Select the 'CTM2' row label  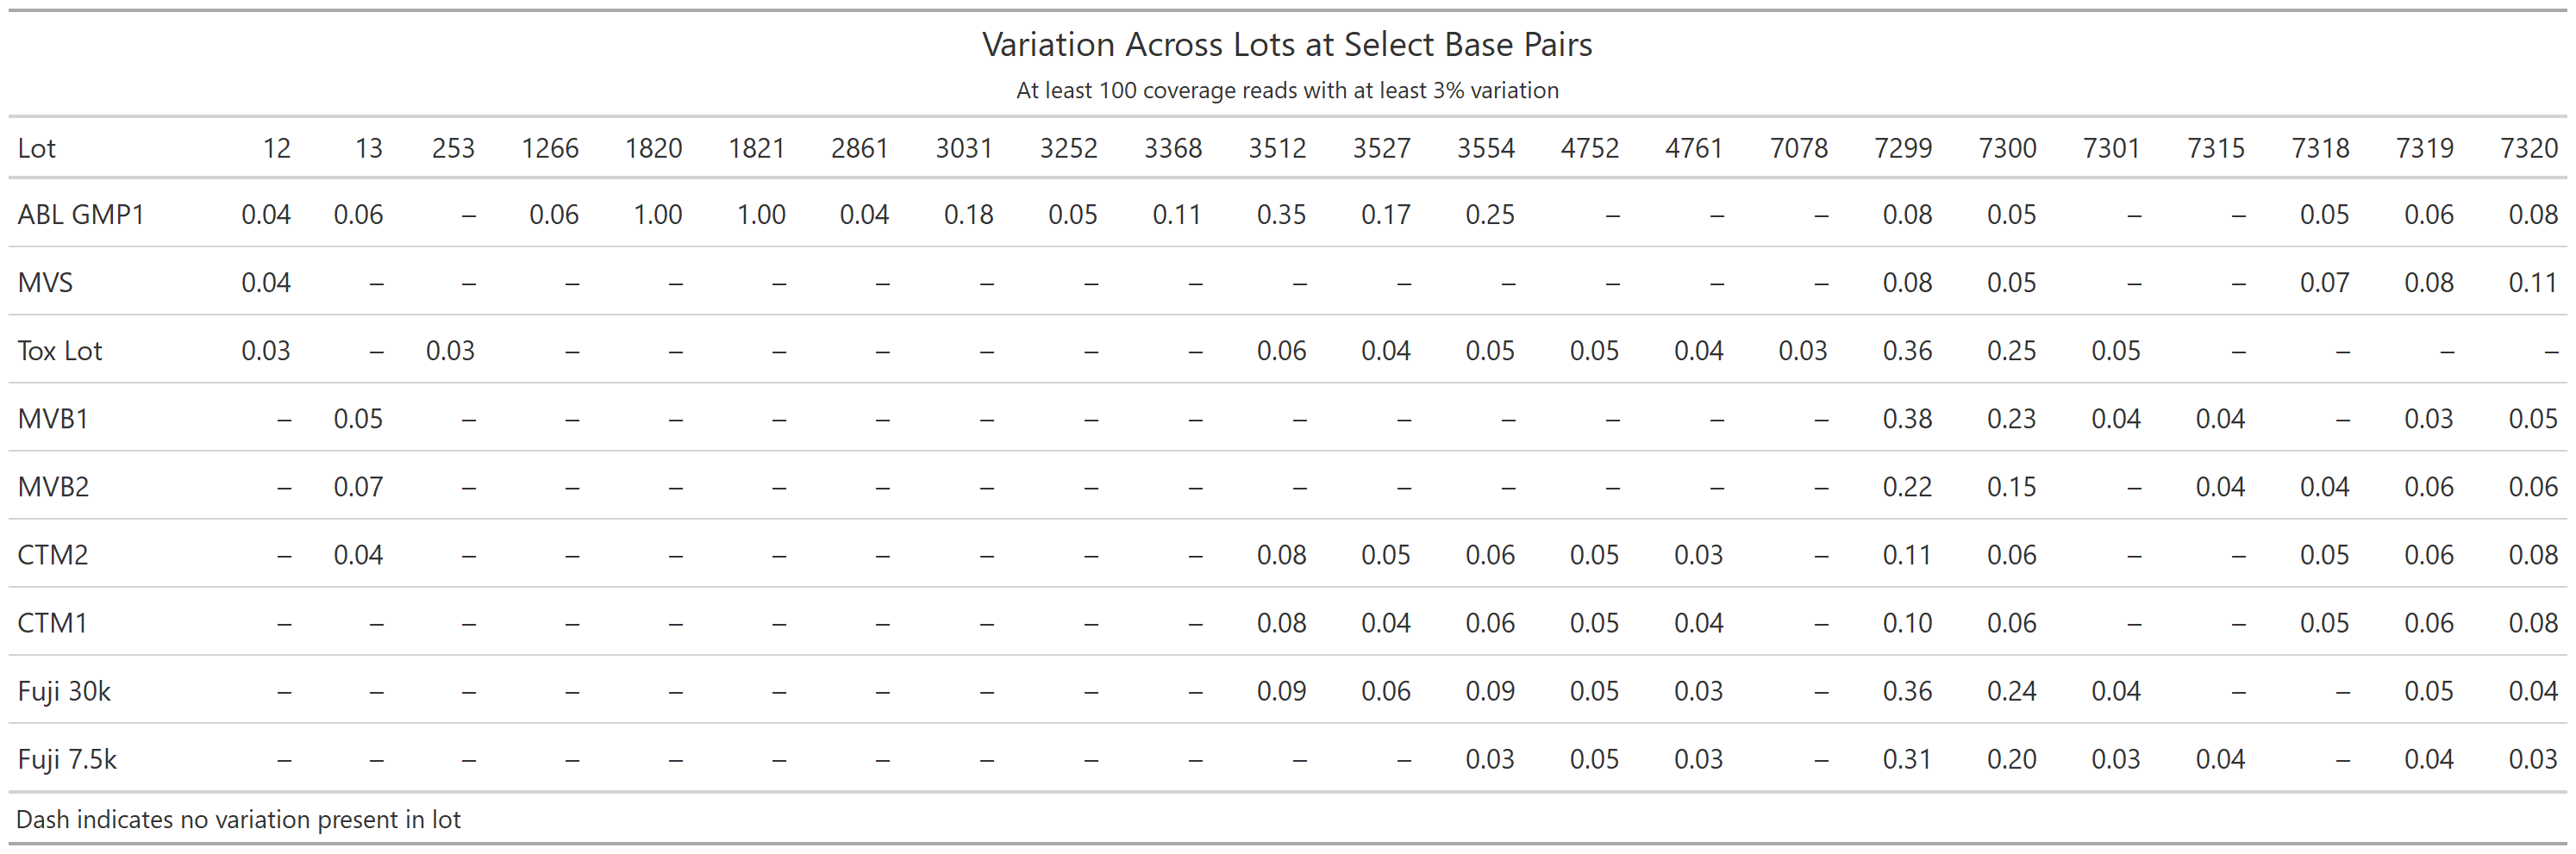(x=53, y=554)
